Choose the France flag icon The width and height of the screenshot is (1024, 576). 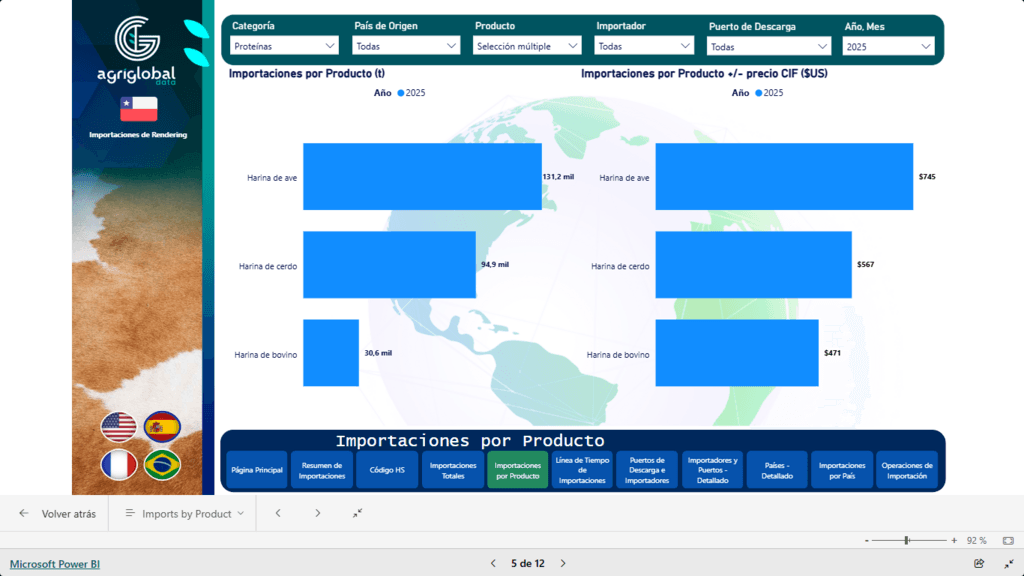118,465
